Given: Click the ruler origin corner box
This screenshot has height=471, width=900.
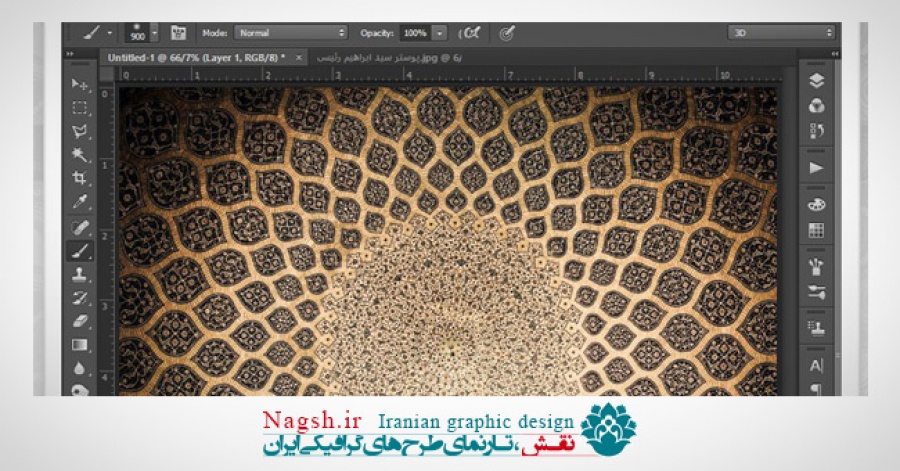Looking at the screenshot, I should (x=107, y=74).
